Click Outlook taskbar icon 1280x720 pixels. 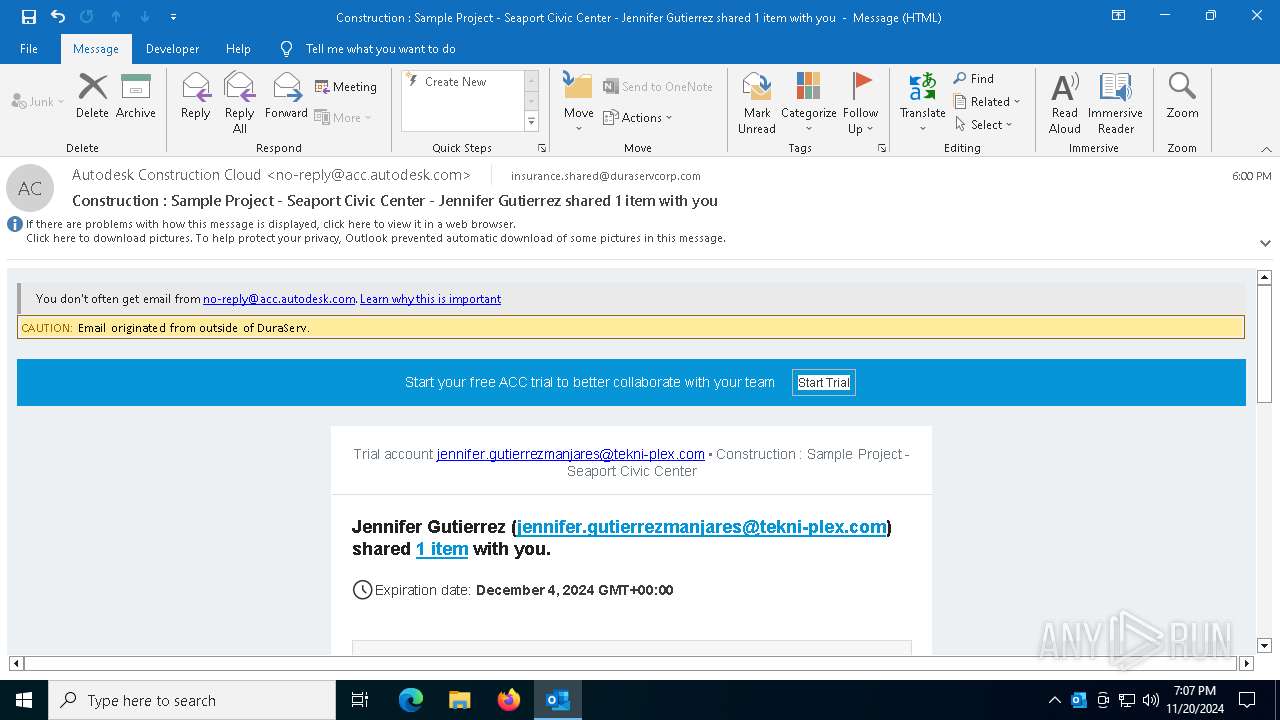pos(558,700)
